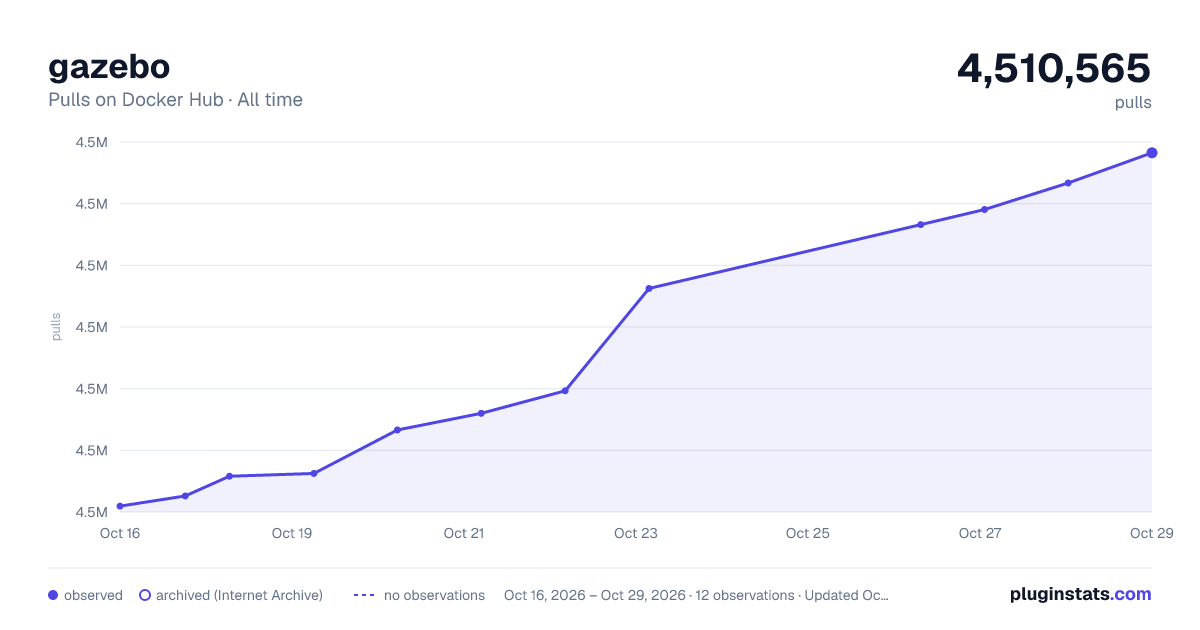Select the data point just before Oct 27
Image resolution: width=1200 pixels, height=630 pixels.
[921, 225]
